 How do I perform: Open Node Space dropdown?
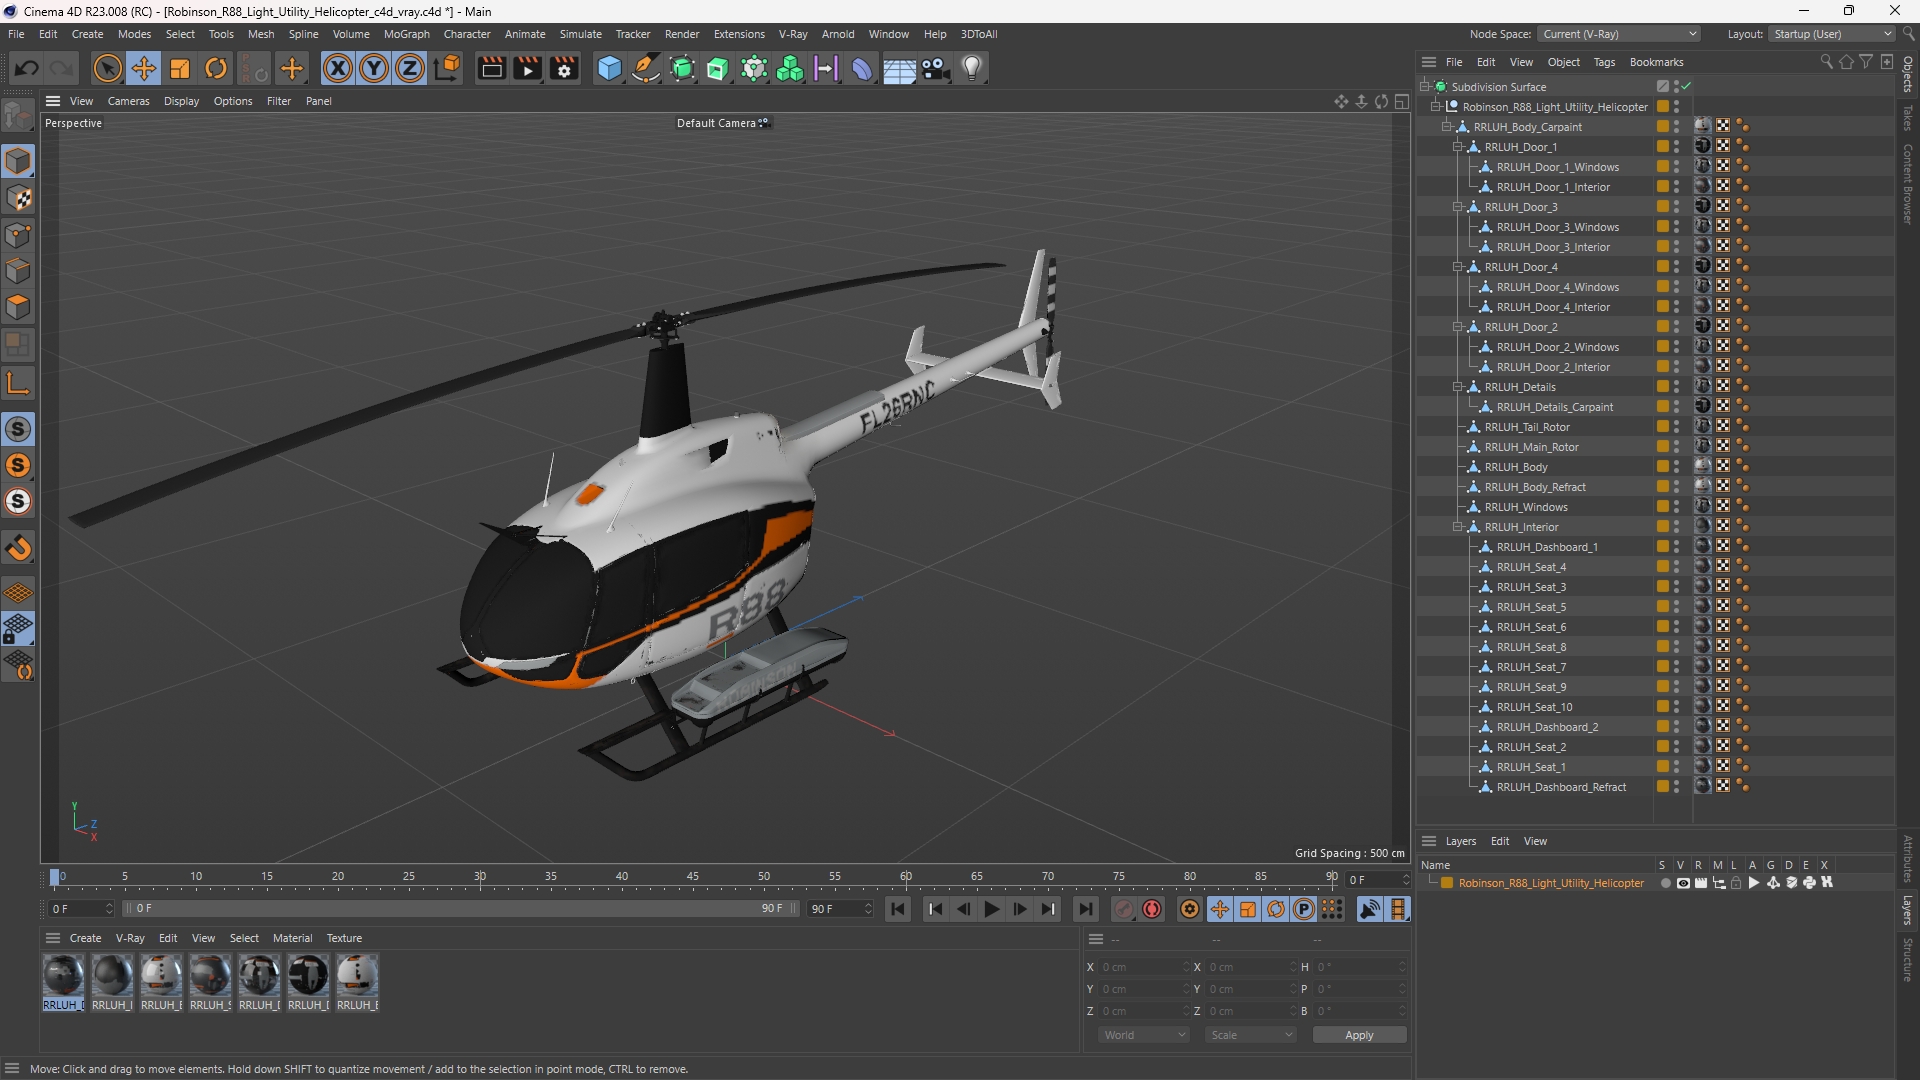(x=1619, y=34)
